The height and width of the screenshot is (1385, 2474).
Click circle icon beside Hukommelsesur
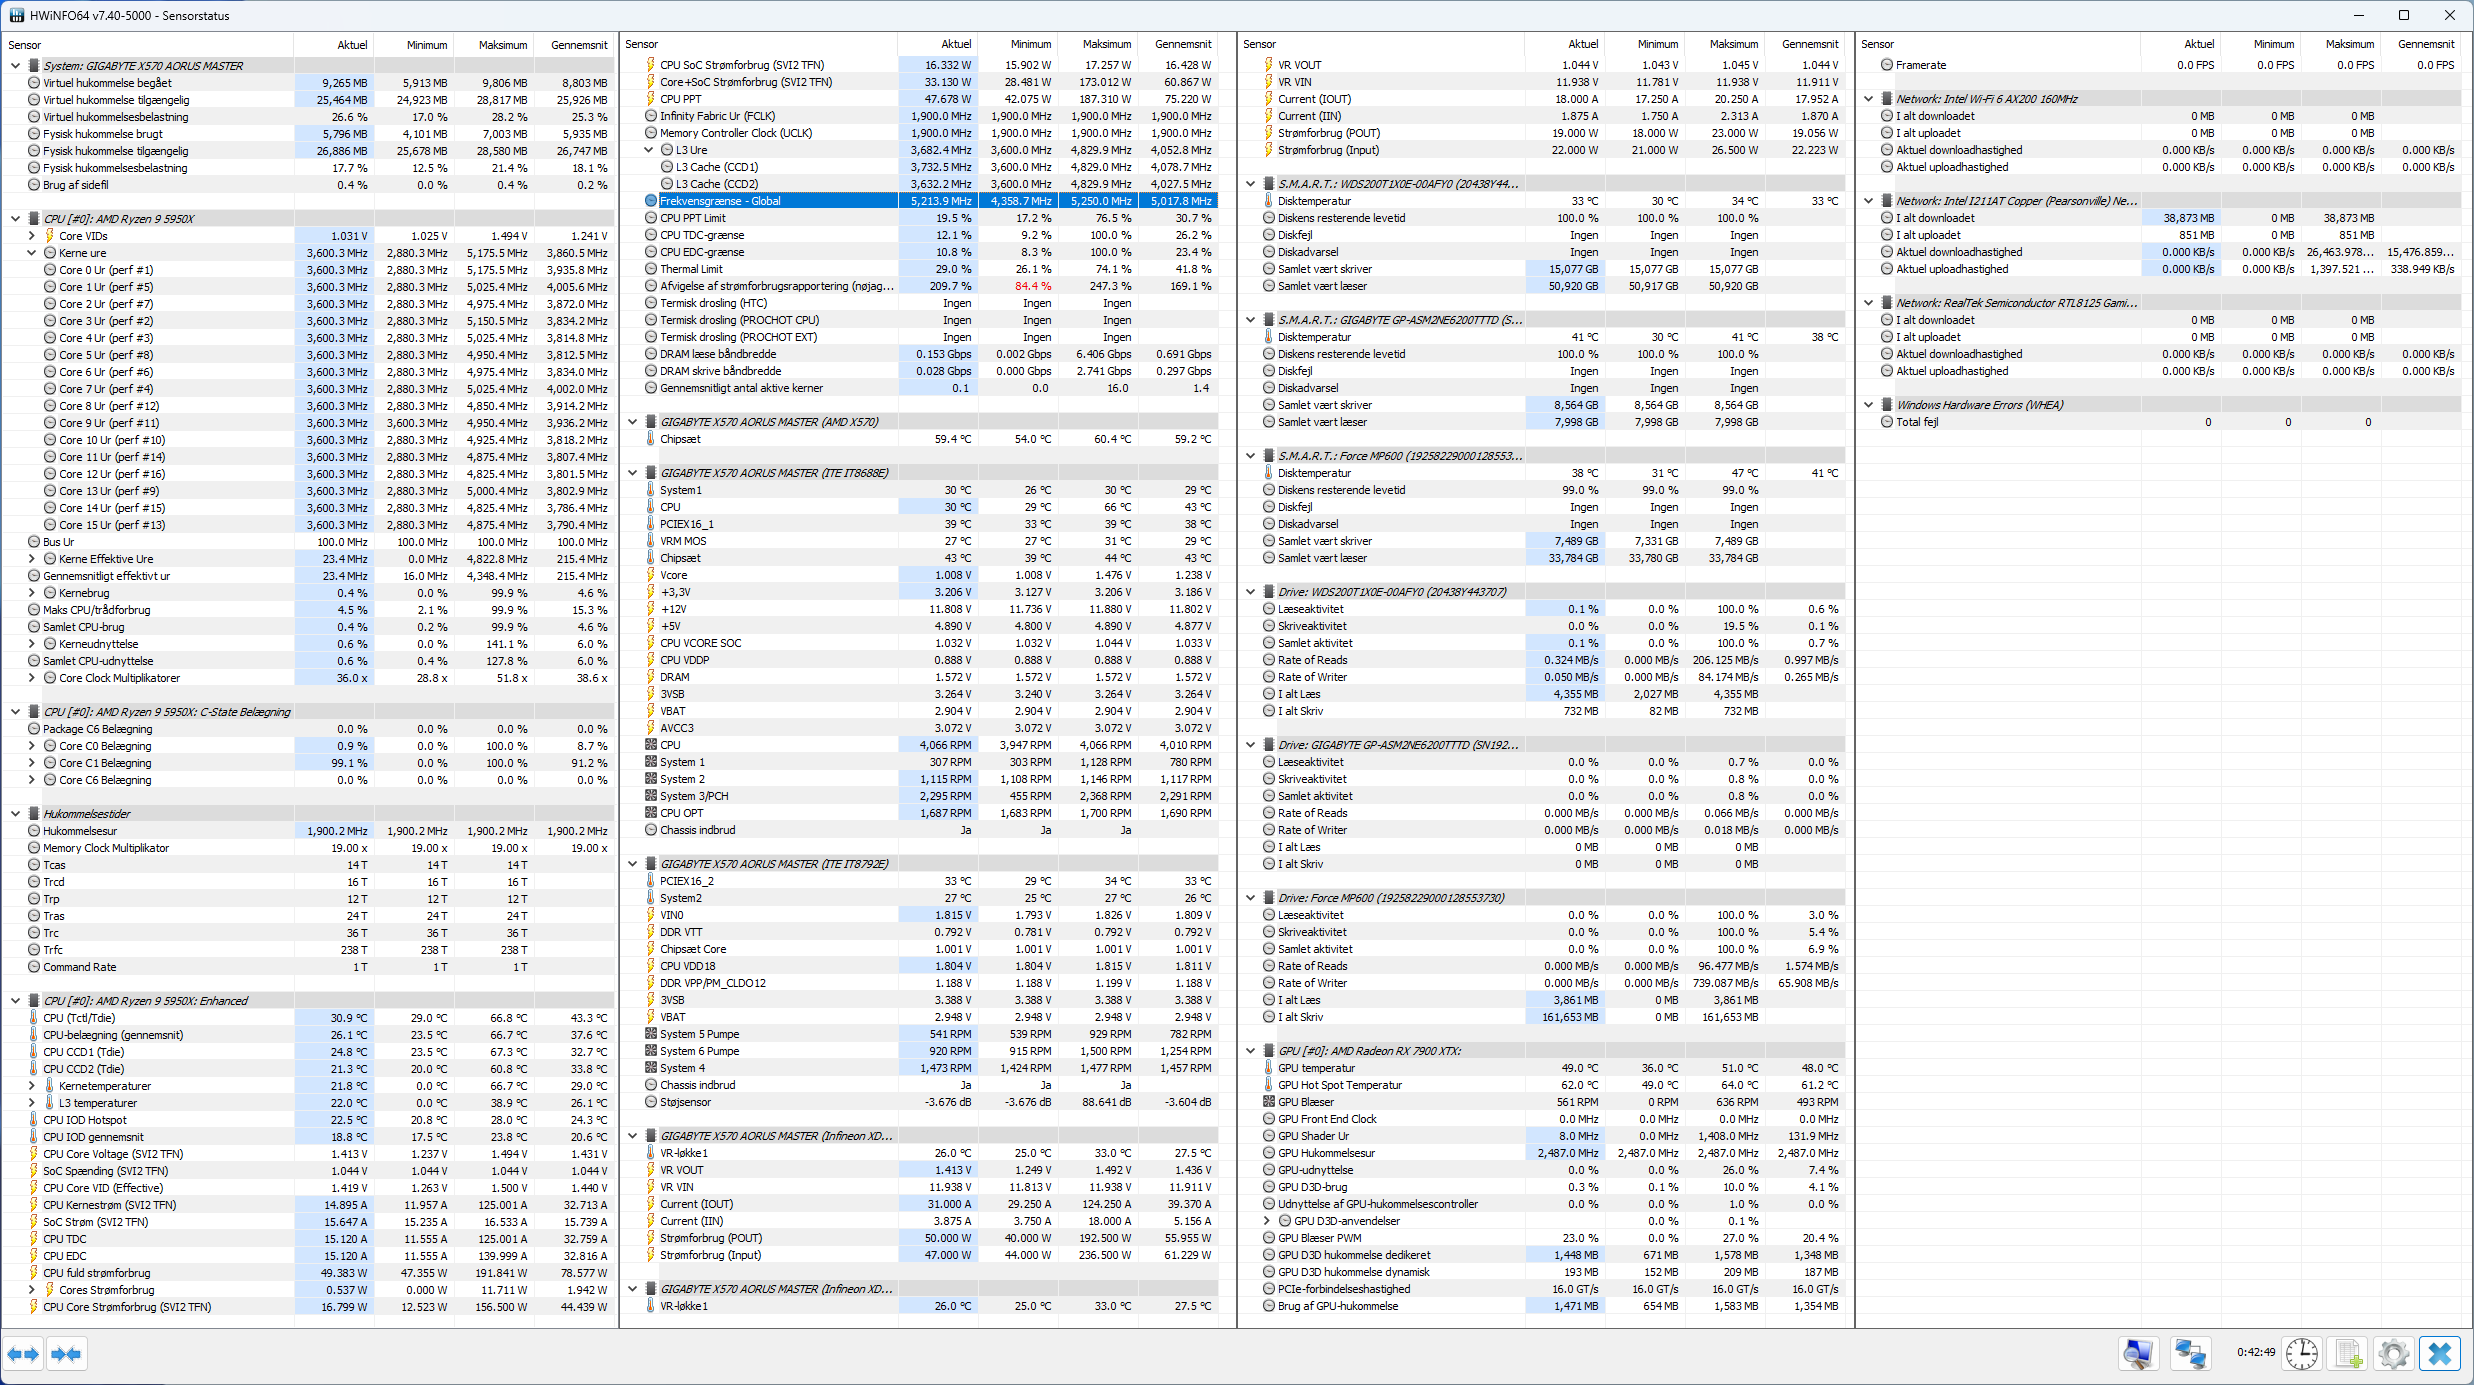click(34, 831)
